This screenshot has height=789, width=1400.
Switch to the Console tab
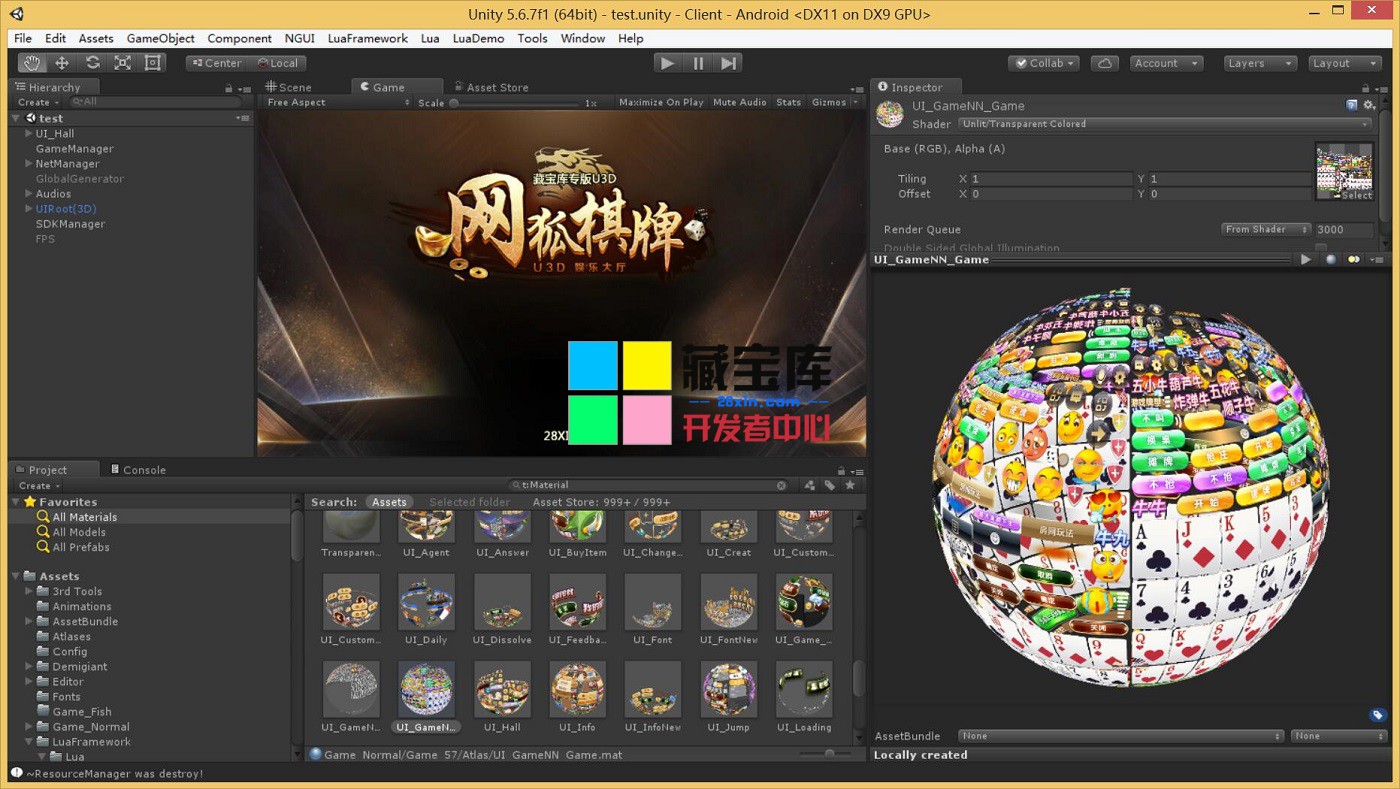(x=138, y=470)
